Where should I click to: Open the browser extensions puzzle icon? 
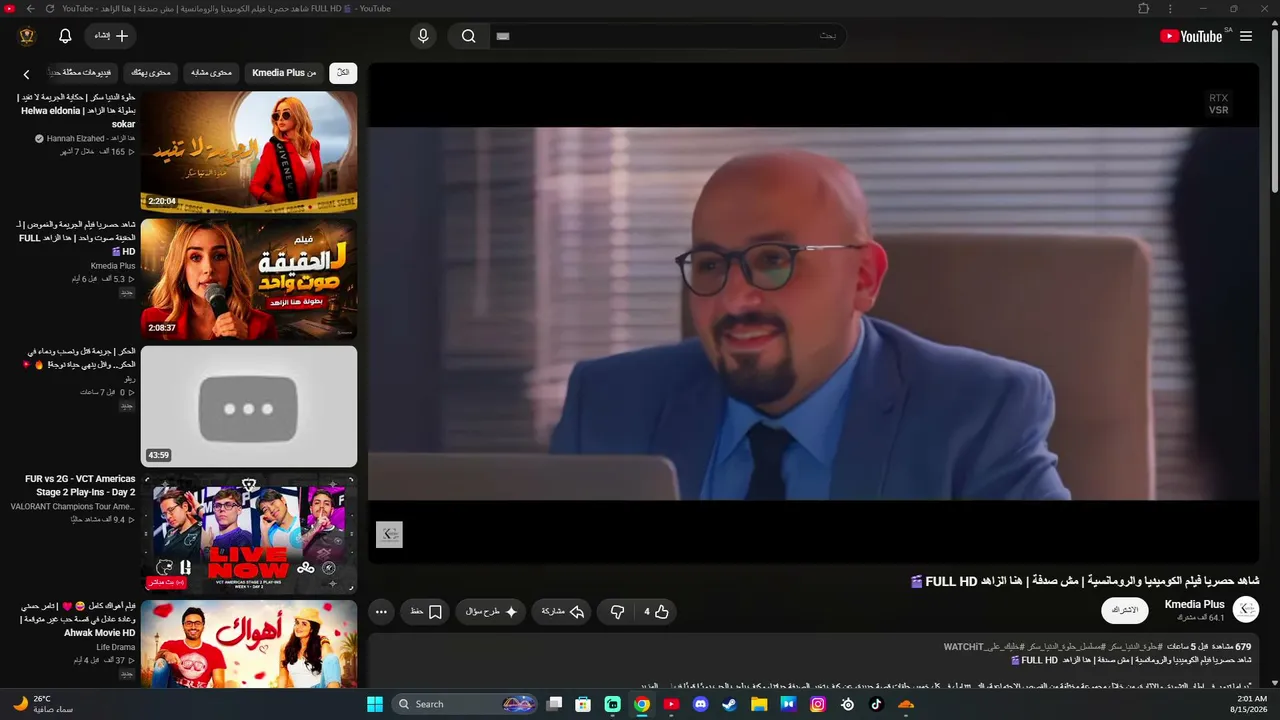tap(1144, 8)
